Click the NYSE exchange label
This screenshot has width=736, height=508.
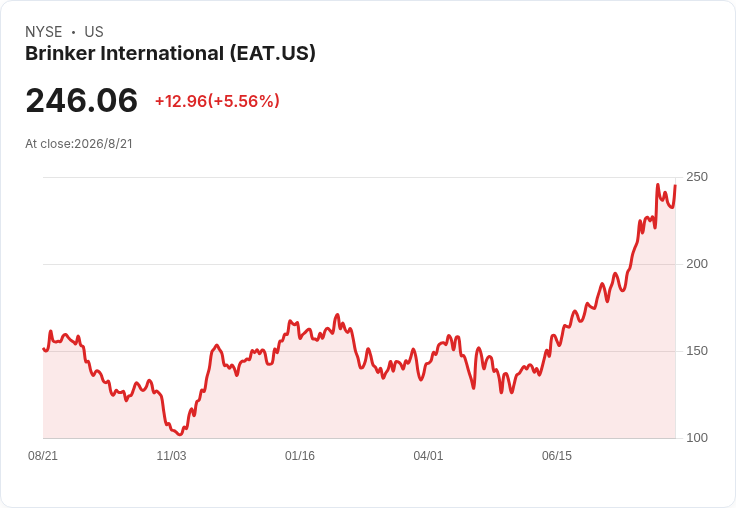[x=44, y=32]
